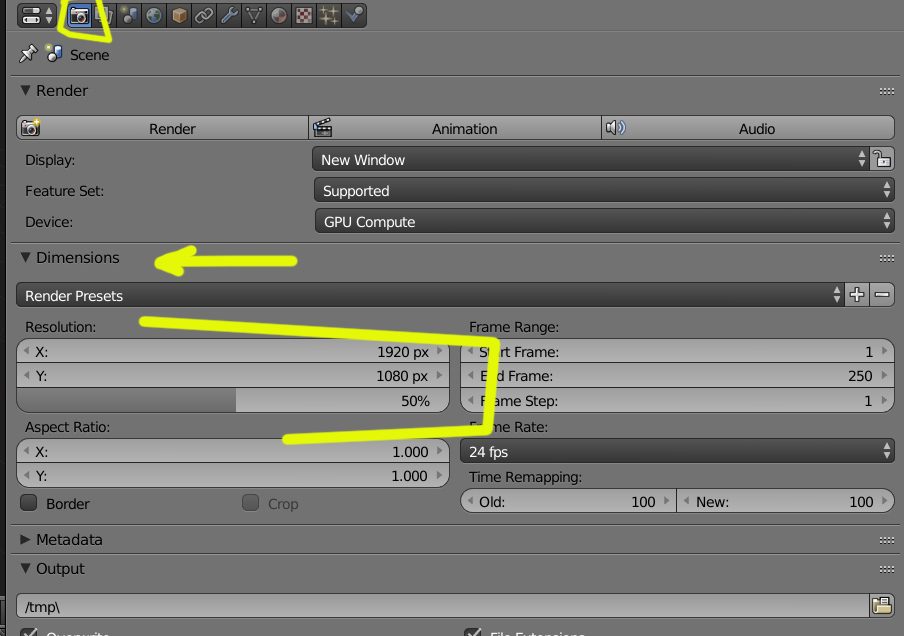Increase End Frame with right arrow
The height and width of the screenshot is (636, 904).
885,375
